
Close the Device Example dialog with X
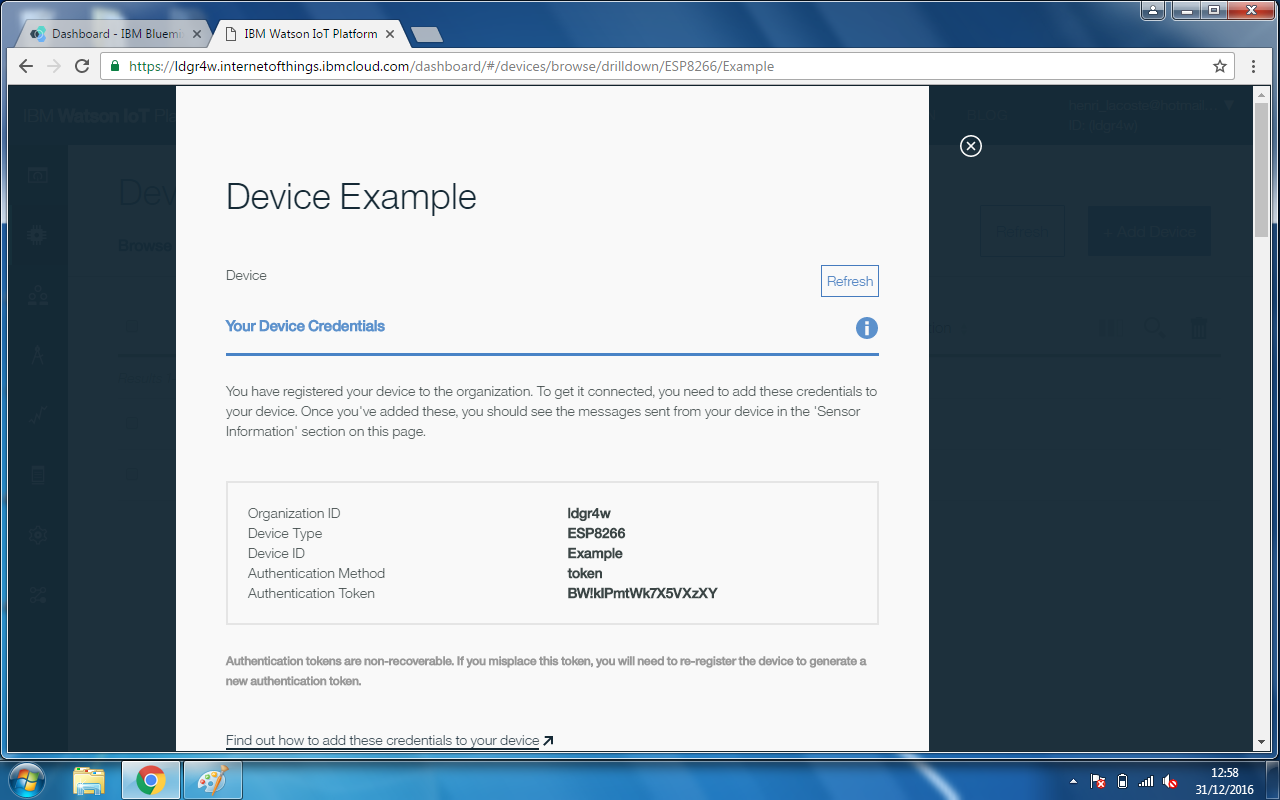970,146
